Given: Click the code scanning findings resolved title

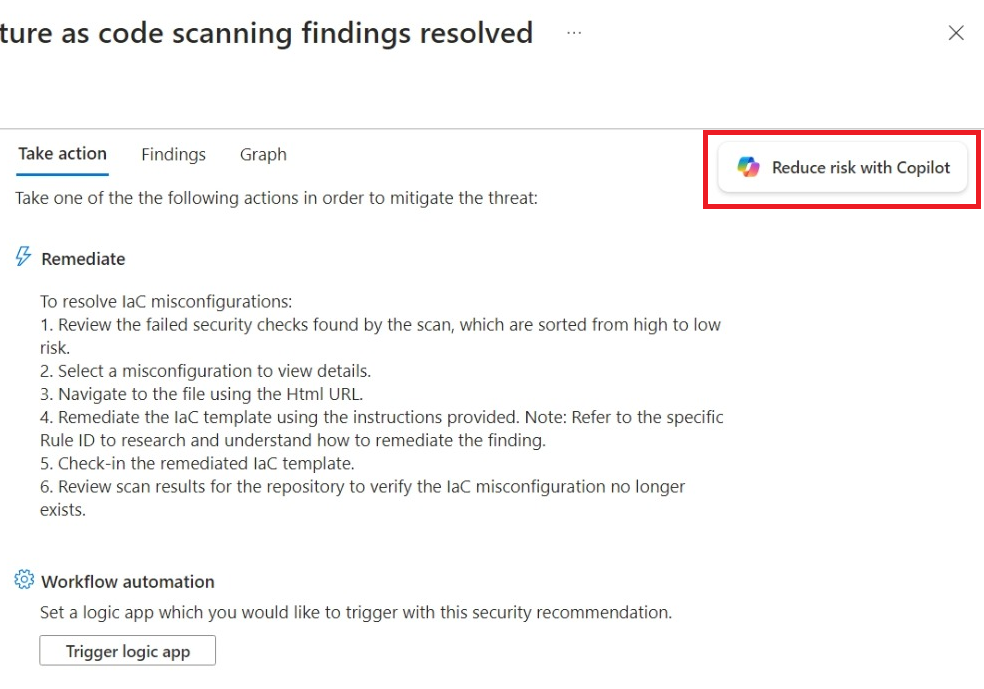Looking at the screenshot, I should (267, 33).
